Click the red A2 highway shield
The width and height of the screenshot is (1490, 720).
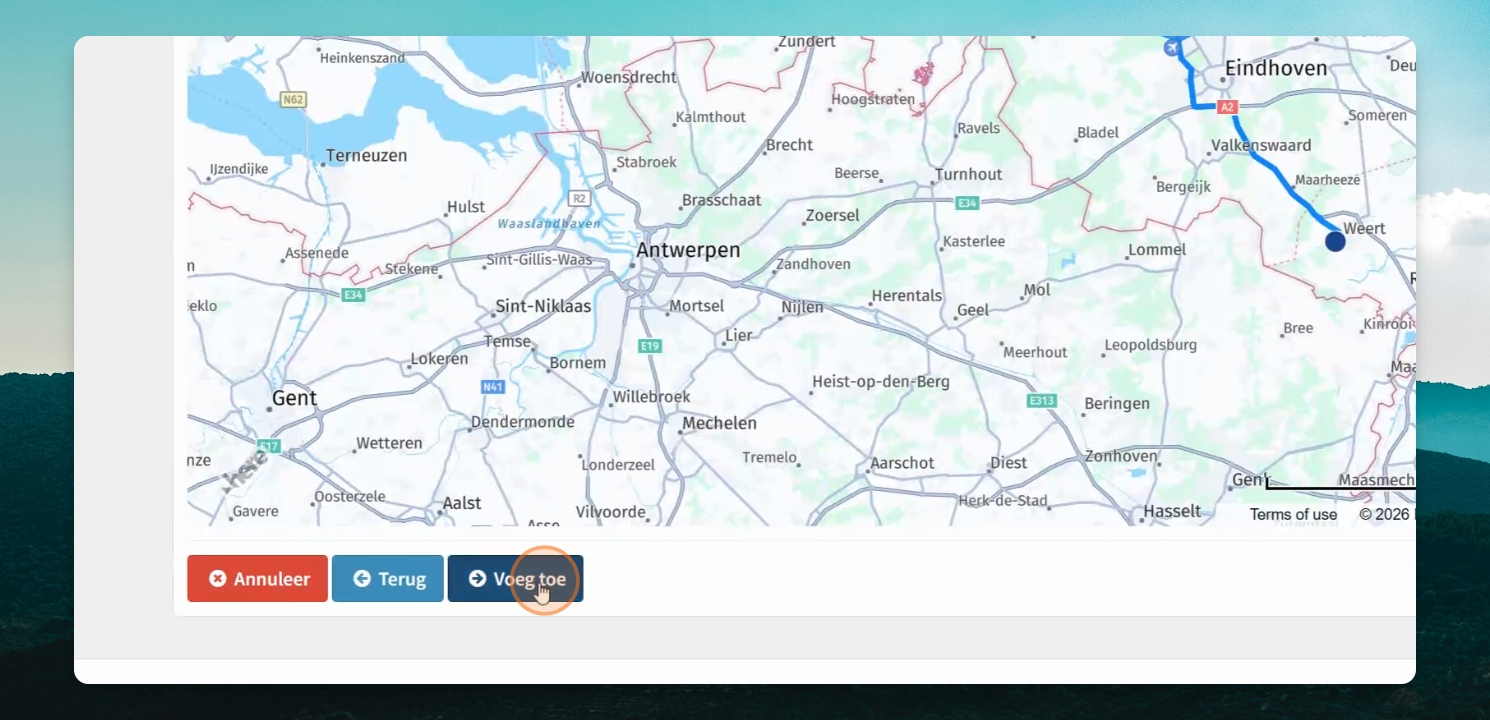(1228, 106)
